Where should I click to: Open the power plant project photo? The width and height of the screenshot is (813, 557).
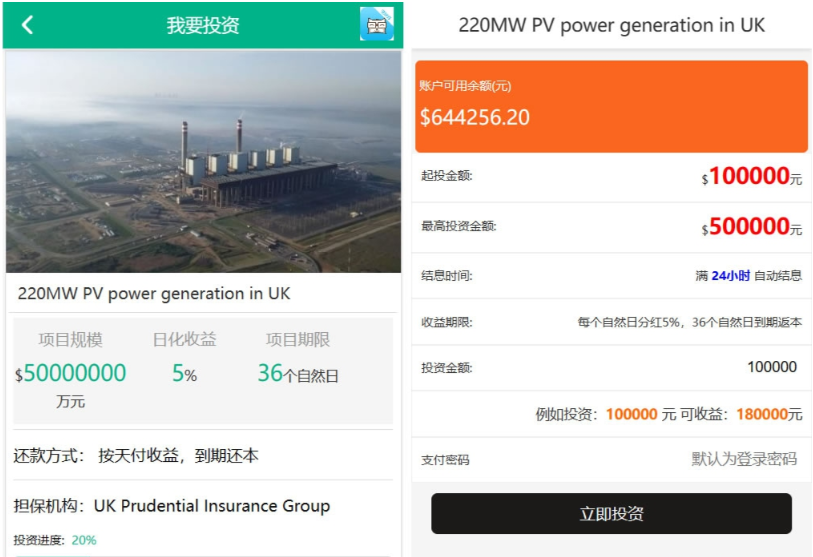203,162
